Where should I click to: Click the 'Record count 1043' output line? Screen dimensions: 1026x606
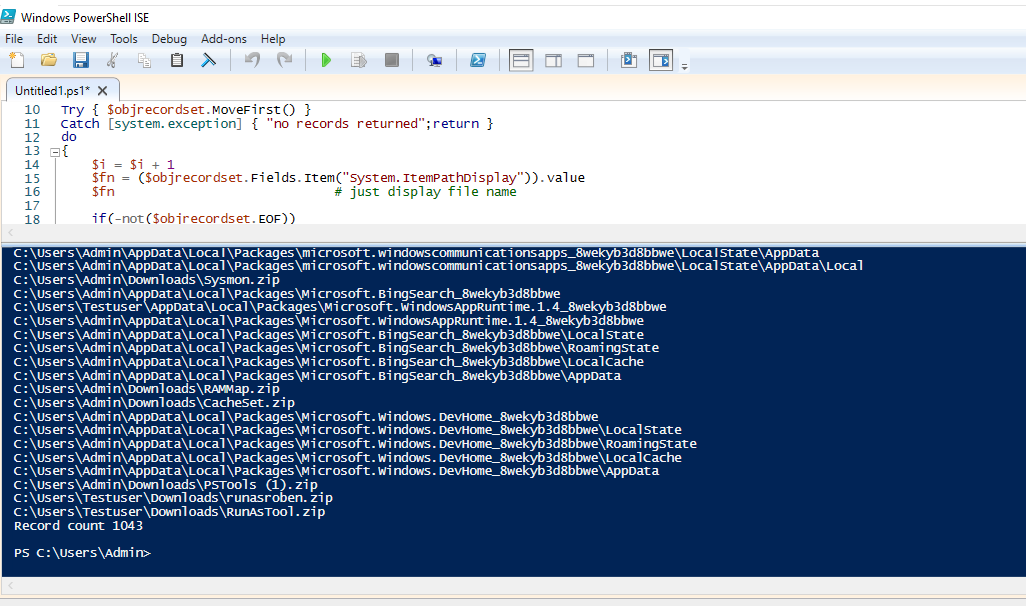click(79, 526)
